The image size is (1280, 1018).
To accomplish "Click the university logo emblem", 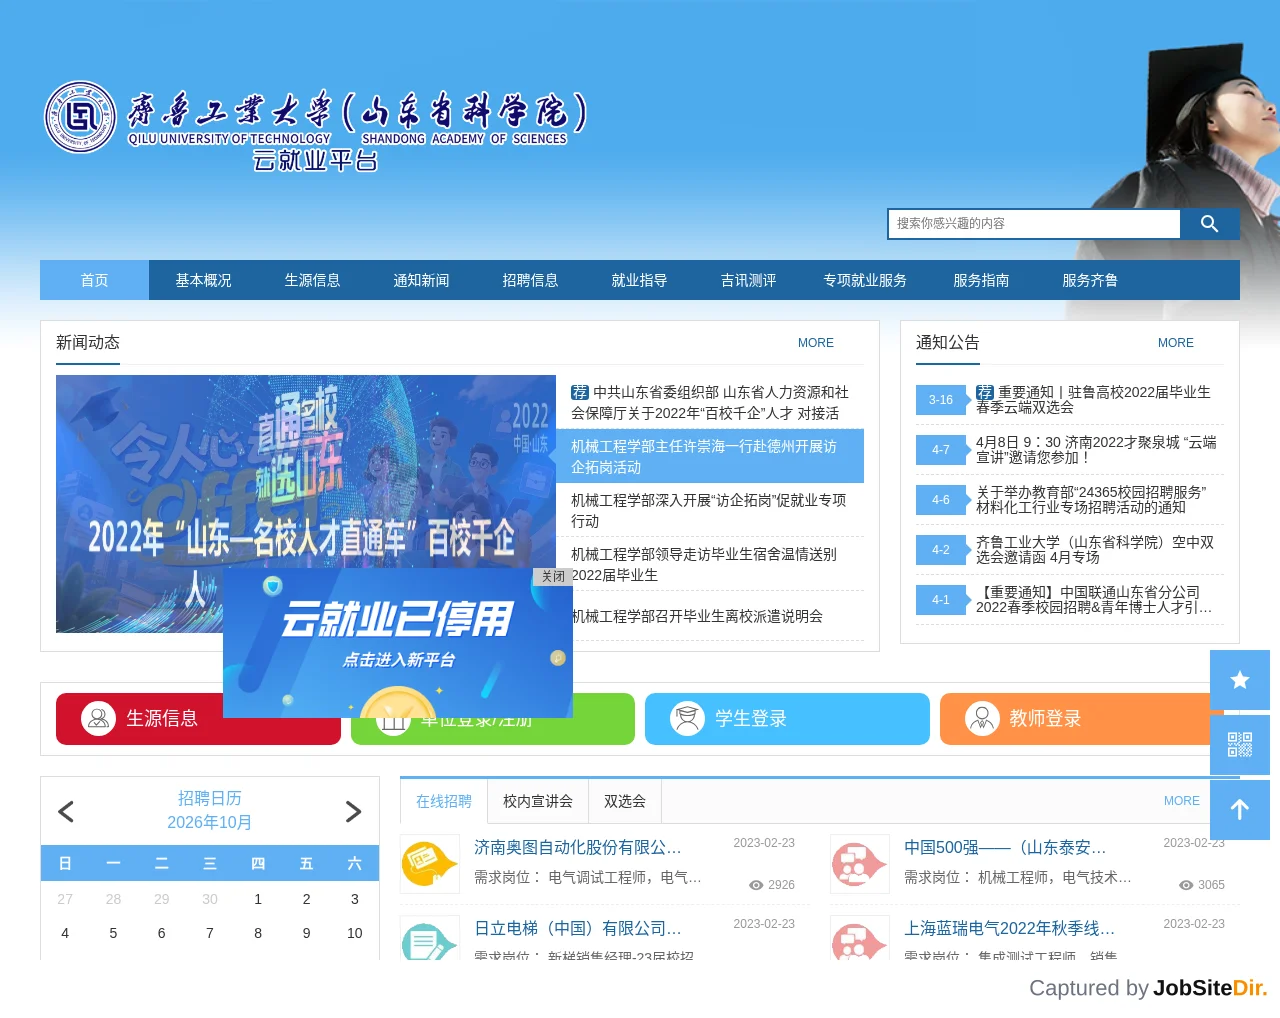I will coord(80,117).
